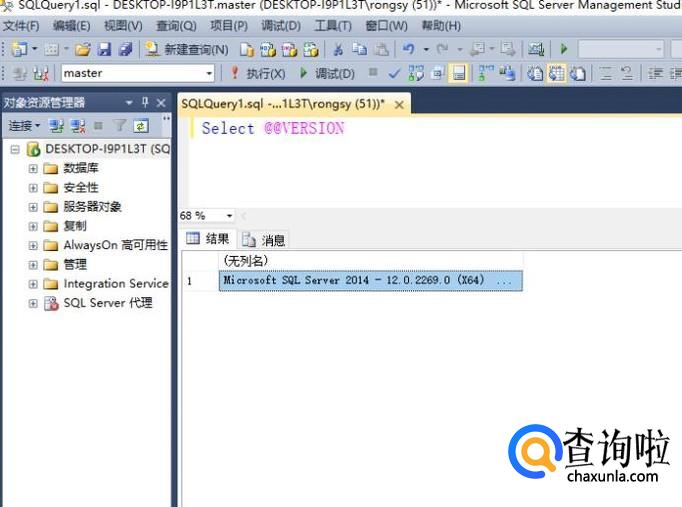The width and height of the screenshot is (682, 507).
Task: Click the Open File folder icon
Action: 83,49
